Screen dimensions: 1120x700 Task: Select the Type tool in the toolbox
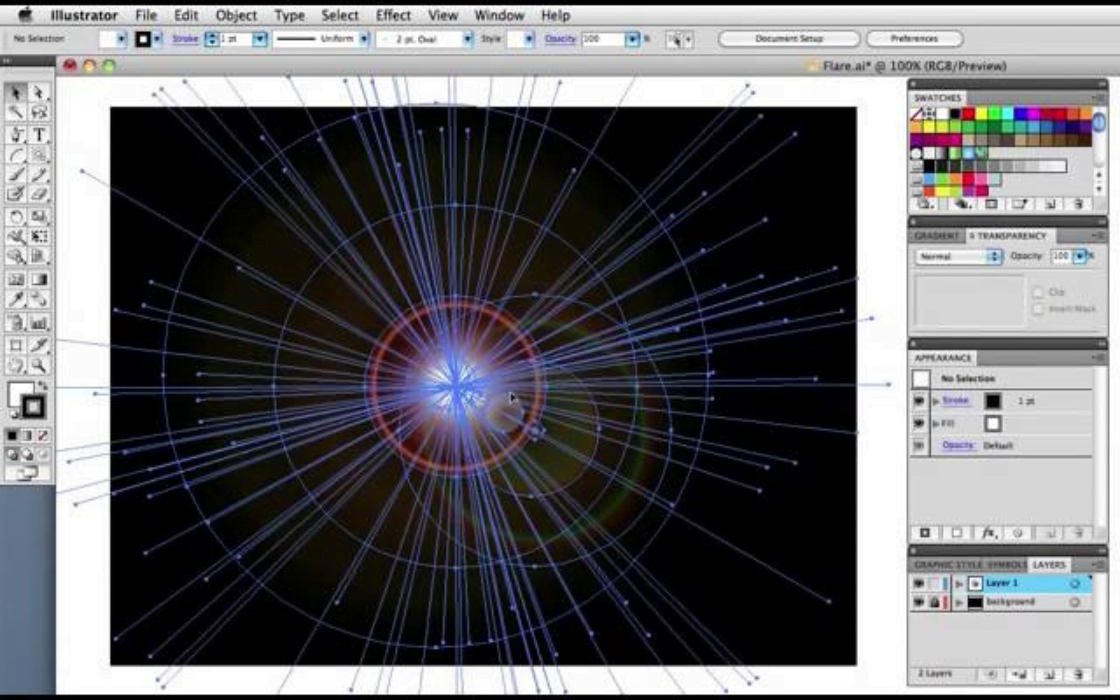tap(39, 135)
